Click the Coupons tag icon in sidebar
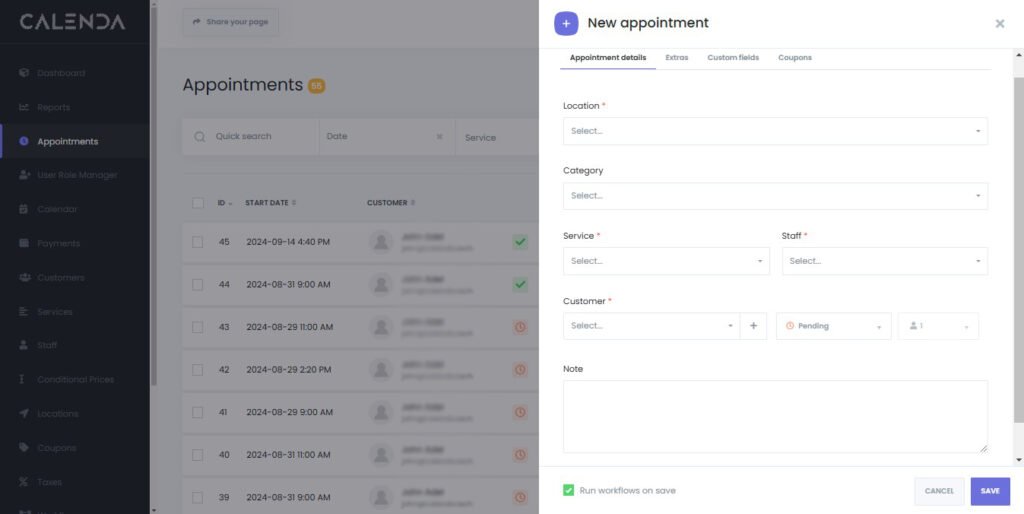The height and width of the screenshot is (514, 1024). pos(24,448)
